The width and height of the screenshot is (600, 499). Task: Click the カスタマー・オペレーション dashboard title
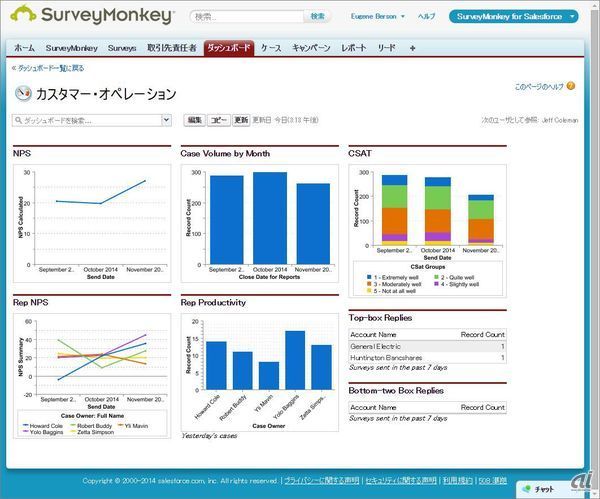point(106,94)
